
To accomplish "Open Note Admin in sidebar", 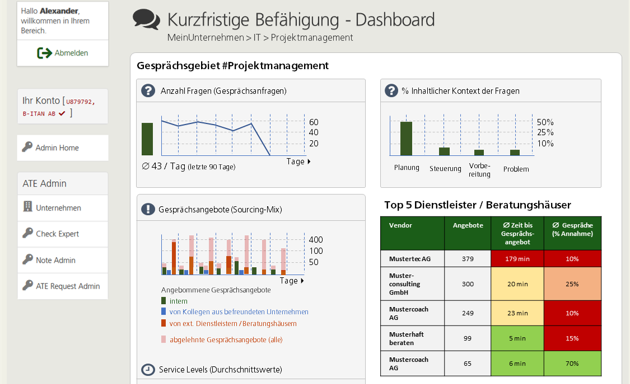I will pyautogui.click(x=63, y=260).
